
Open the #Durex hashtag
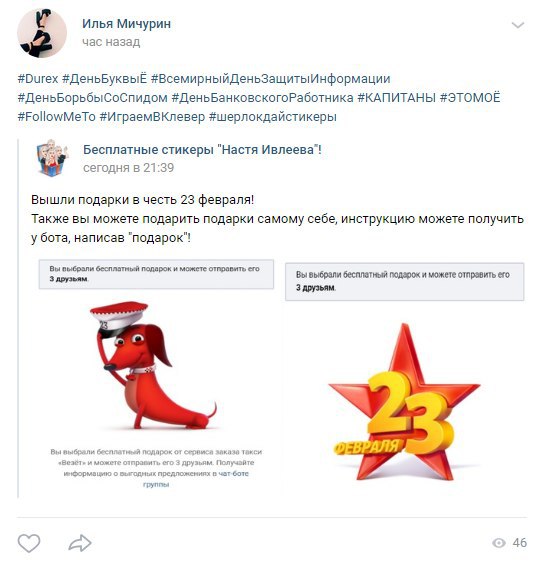tap(38, 79)
